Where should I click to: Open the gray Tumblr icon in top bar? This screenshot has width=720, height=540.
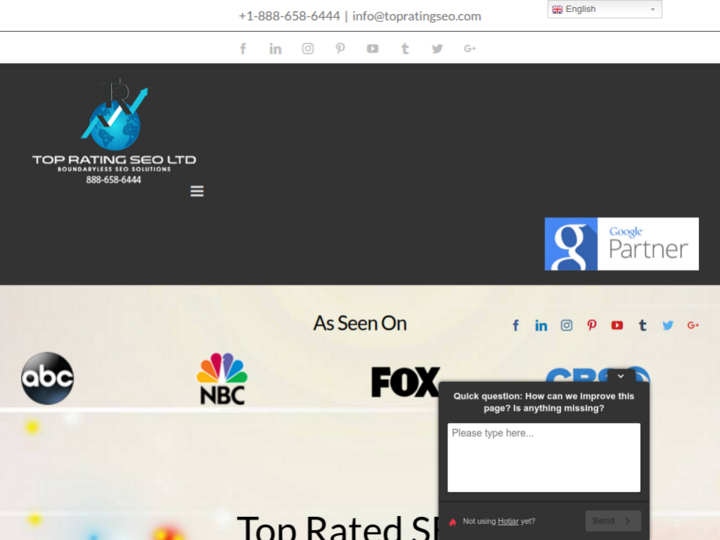point(405,48)
